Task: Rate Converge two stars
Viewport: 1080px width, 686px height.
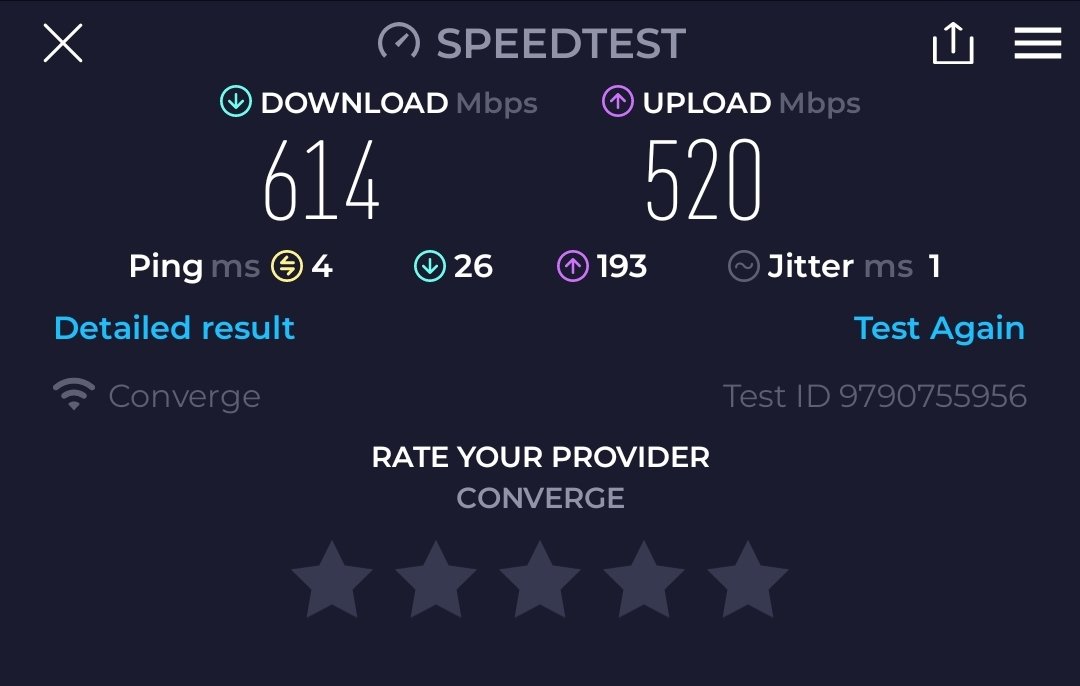Action: click(x=436, y=581)
